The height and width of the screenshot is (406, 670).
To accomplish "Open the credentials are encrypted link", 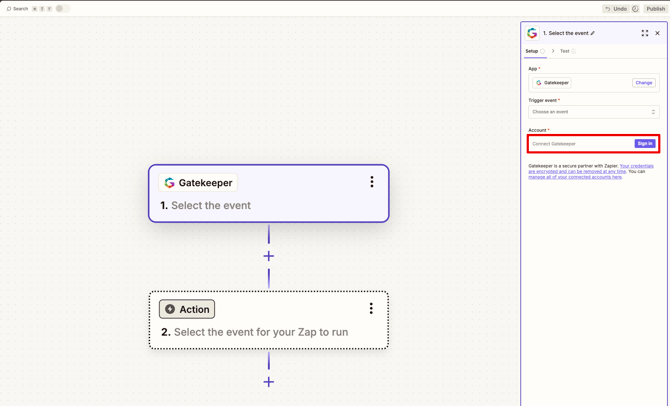I will tap(591, 168).
